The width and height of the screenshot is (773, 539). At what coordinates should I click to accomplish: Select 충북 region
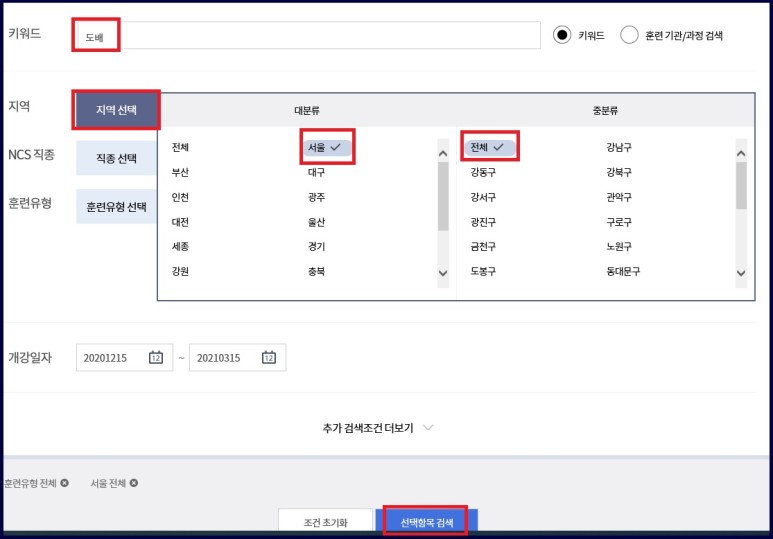[316, 271]
